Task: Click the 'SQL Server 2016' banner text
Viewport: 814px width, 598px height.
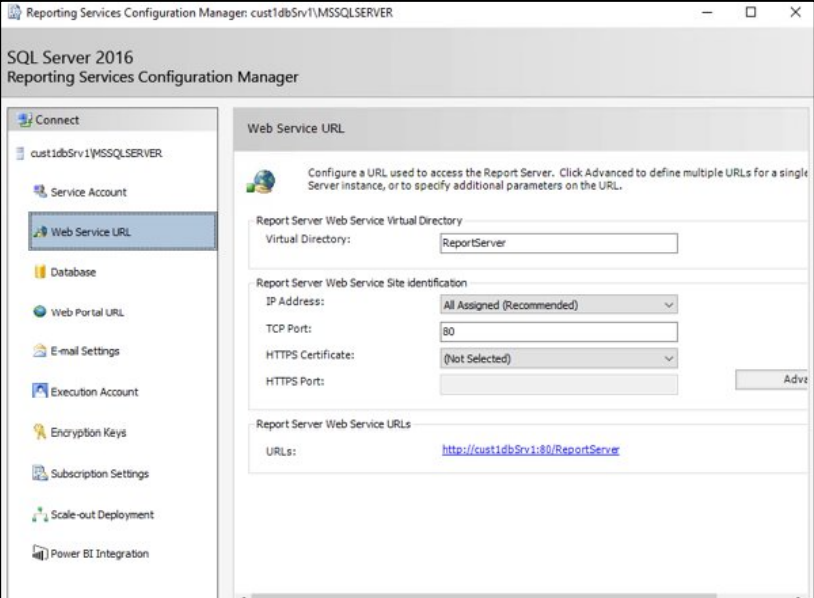Action: pyautogui.click(x=70, y=57)
